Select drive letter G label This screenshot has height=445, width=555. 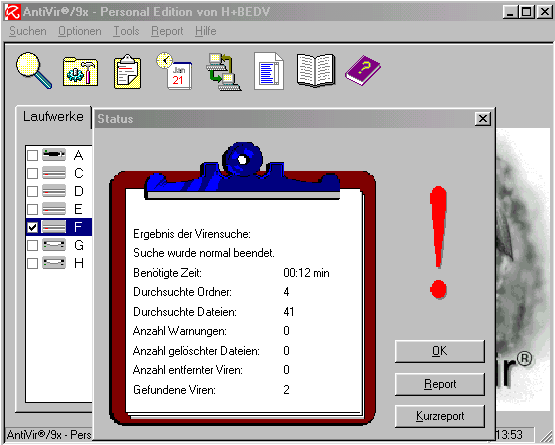point(79,245)
